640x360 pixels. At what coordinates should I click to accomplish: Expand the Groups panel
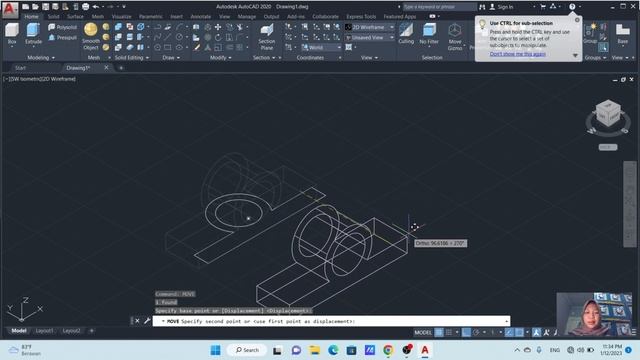[595, 58]
